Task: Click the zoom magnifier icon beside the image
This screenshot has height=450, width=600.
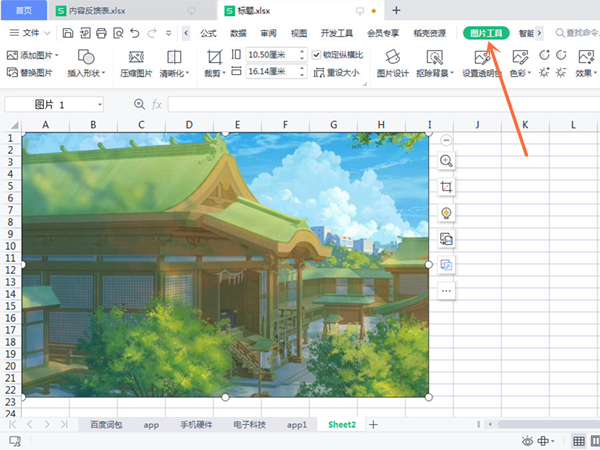Action: click(446, 161)
